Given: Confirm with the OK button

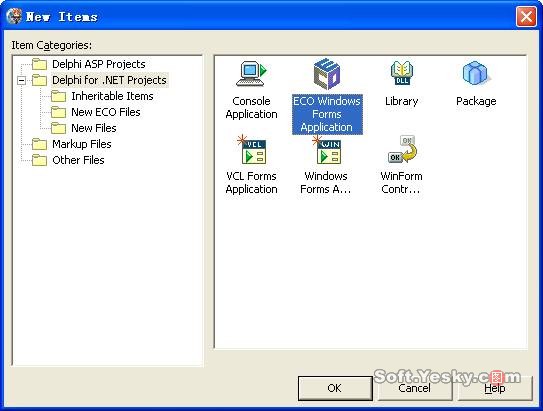Looking at the screenshot, I should pos(335,388).
